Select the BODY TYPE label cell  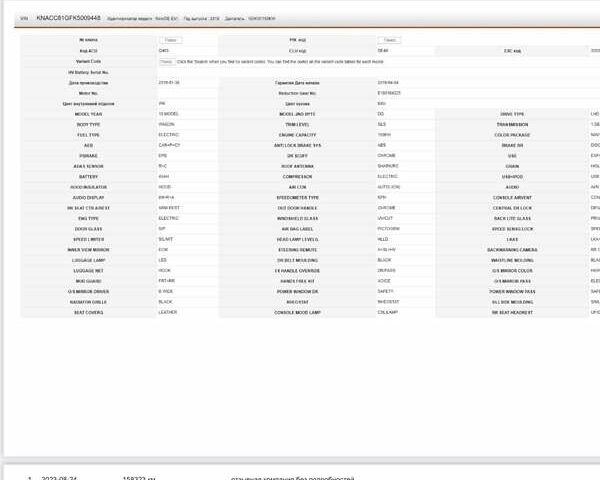tap(88, 124)
